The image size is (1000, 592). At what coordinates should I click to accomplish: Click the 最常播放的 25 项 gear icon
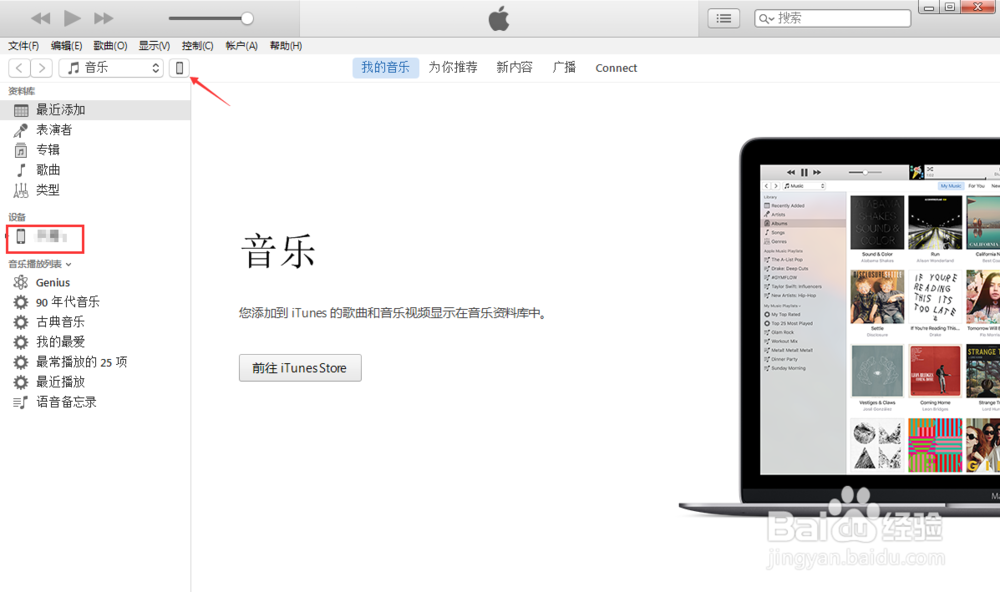pyautogui.click(x=21, y=362)
